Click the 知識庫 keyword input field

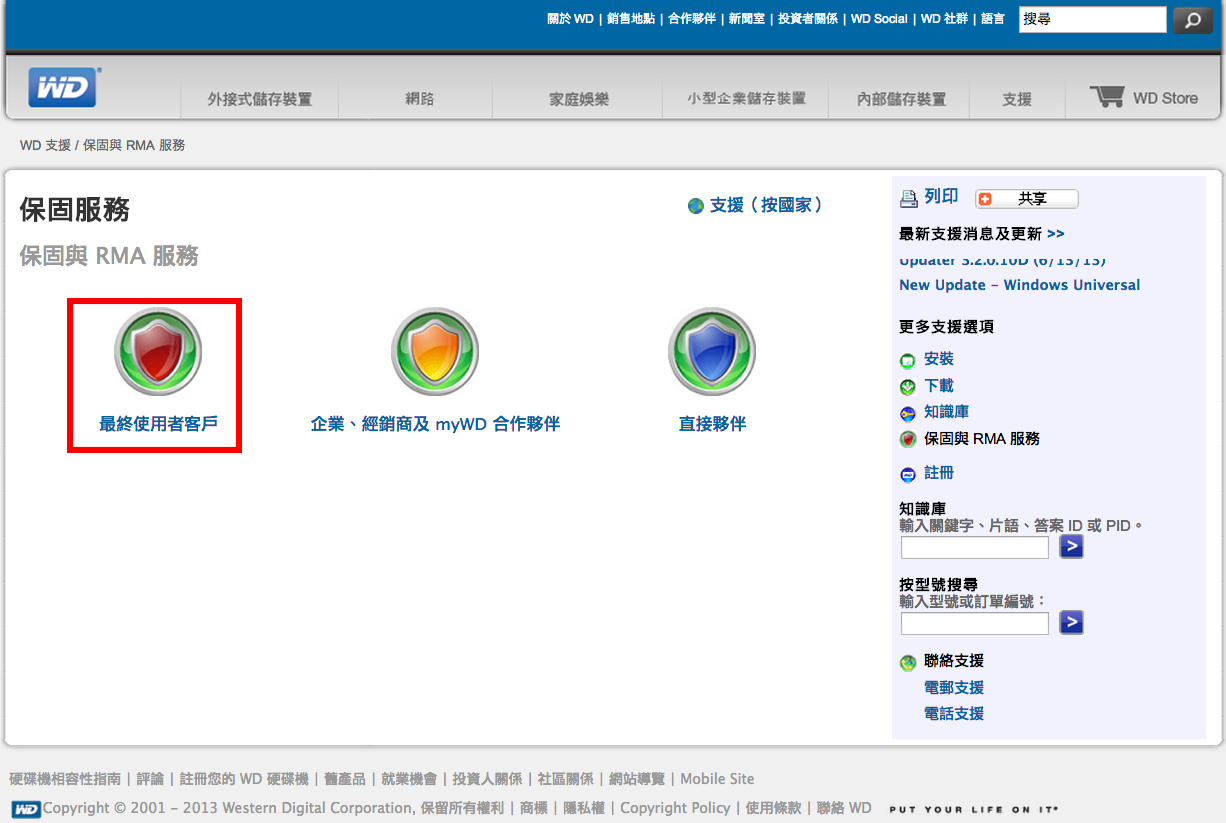point(975,547)
